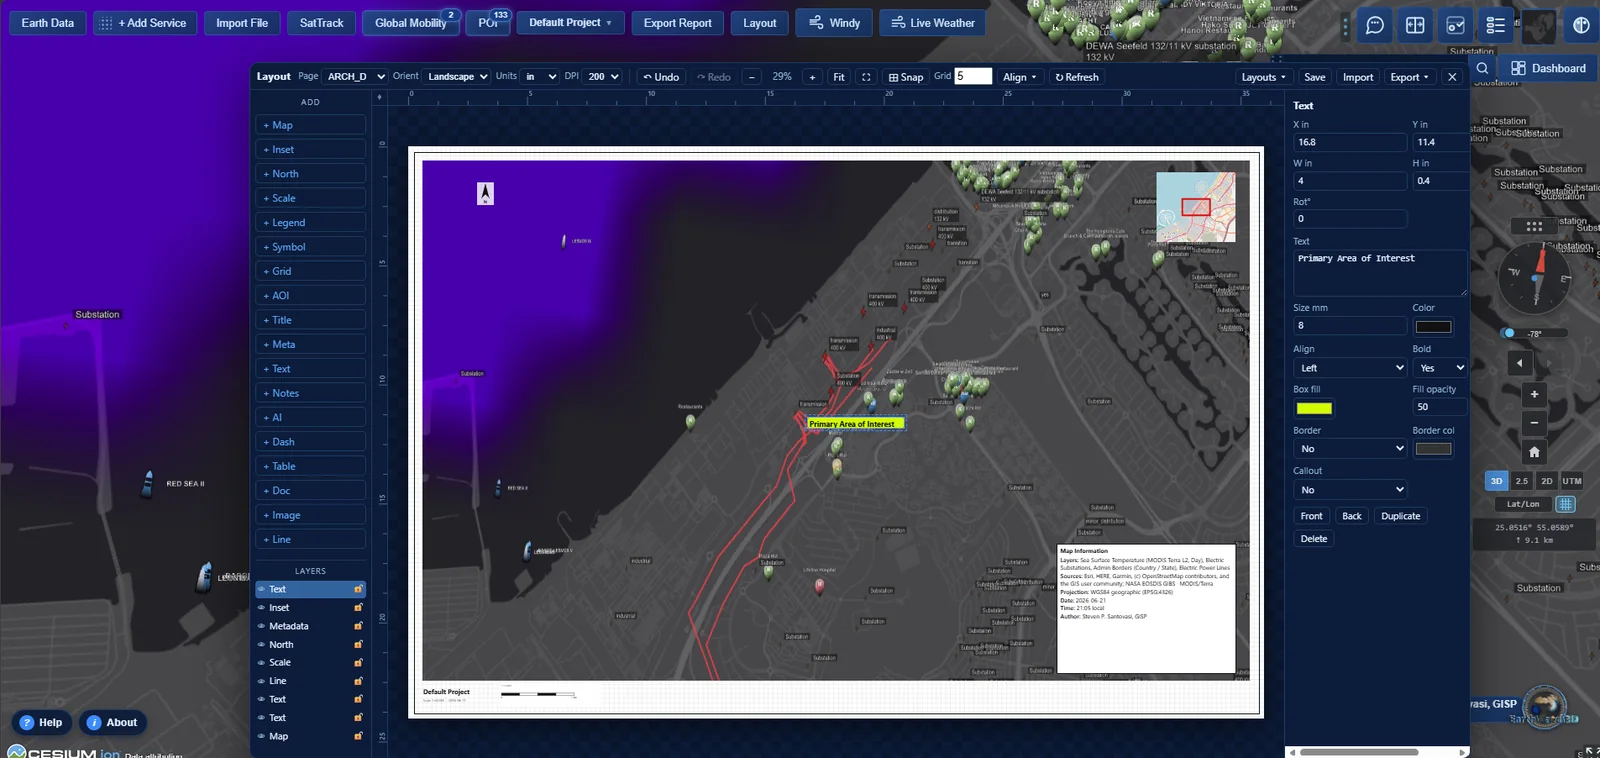Open the Bold Yes dropdown

click(x=1439, y=368)
